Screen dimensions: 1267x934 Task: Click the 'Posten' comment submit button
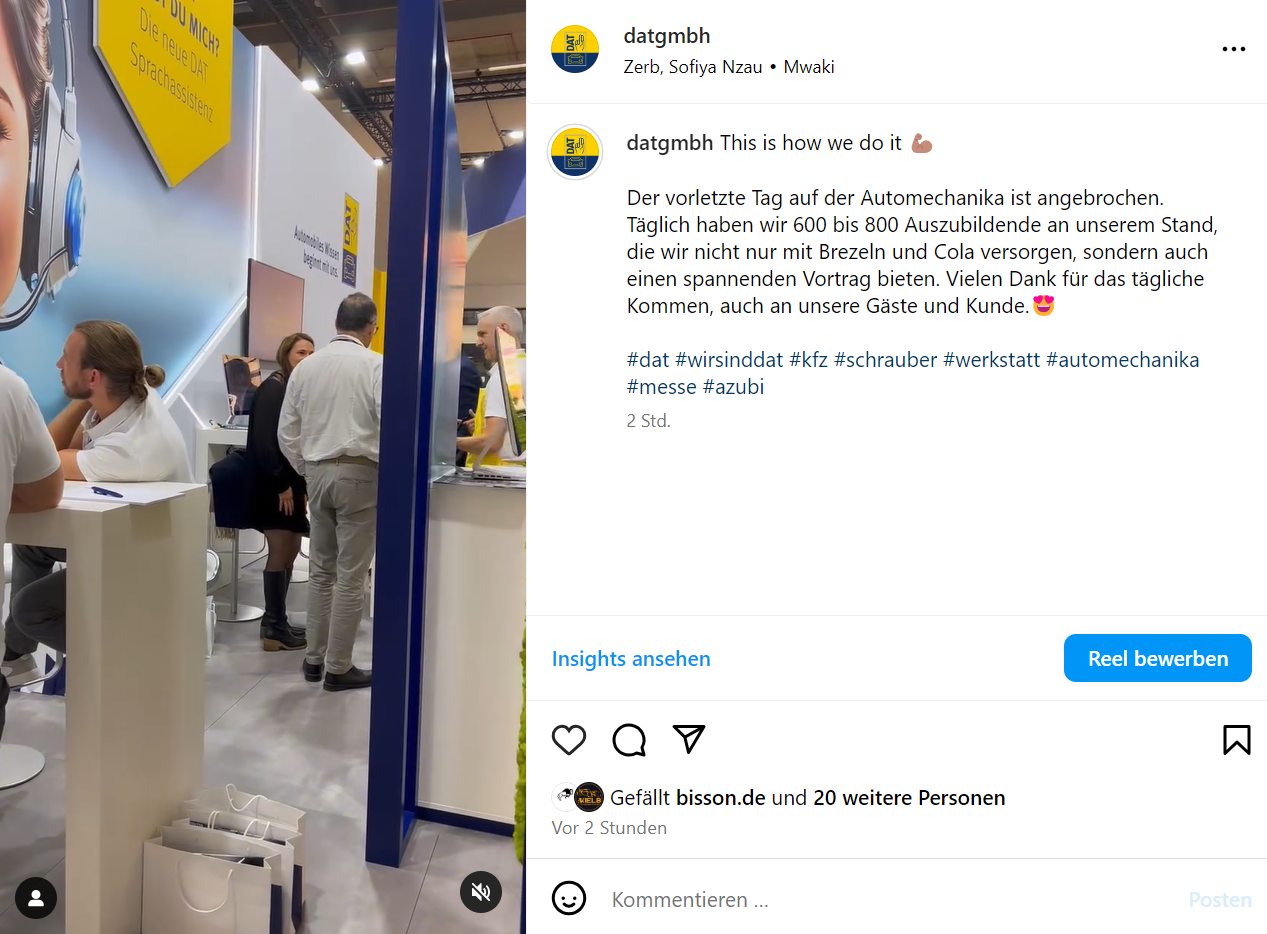[1220, 899]
